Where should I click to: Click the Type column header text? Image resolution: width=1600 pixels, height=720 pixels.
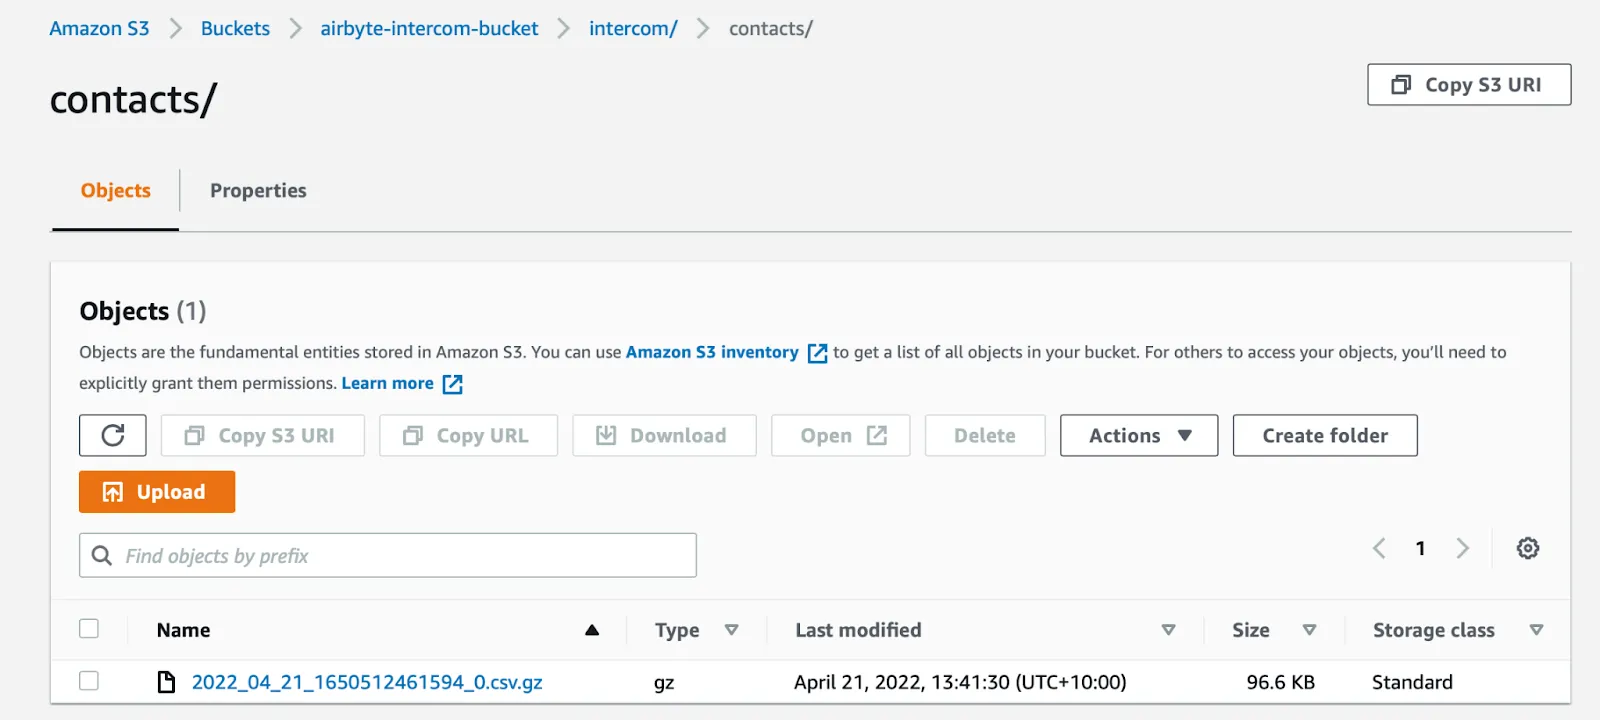click(x=677, y=631)
